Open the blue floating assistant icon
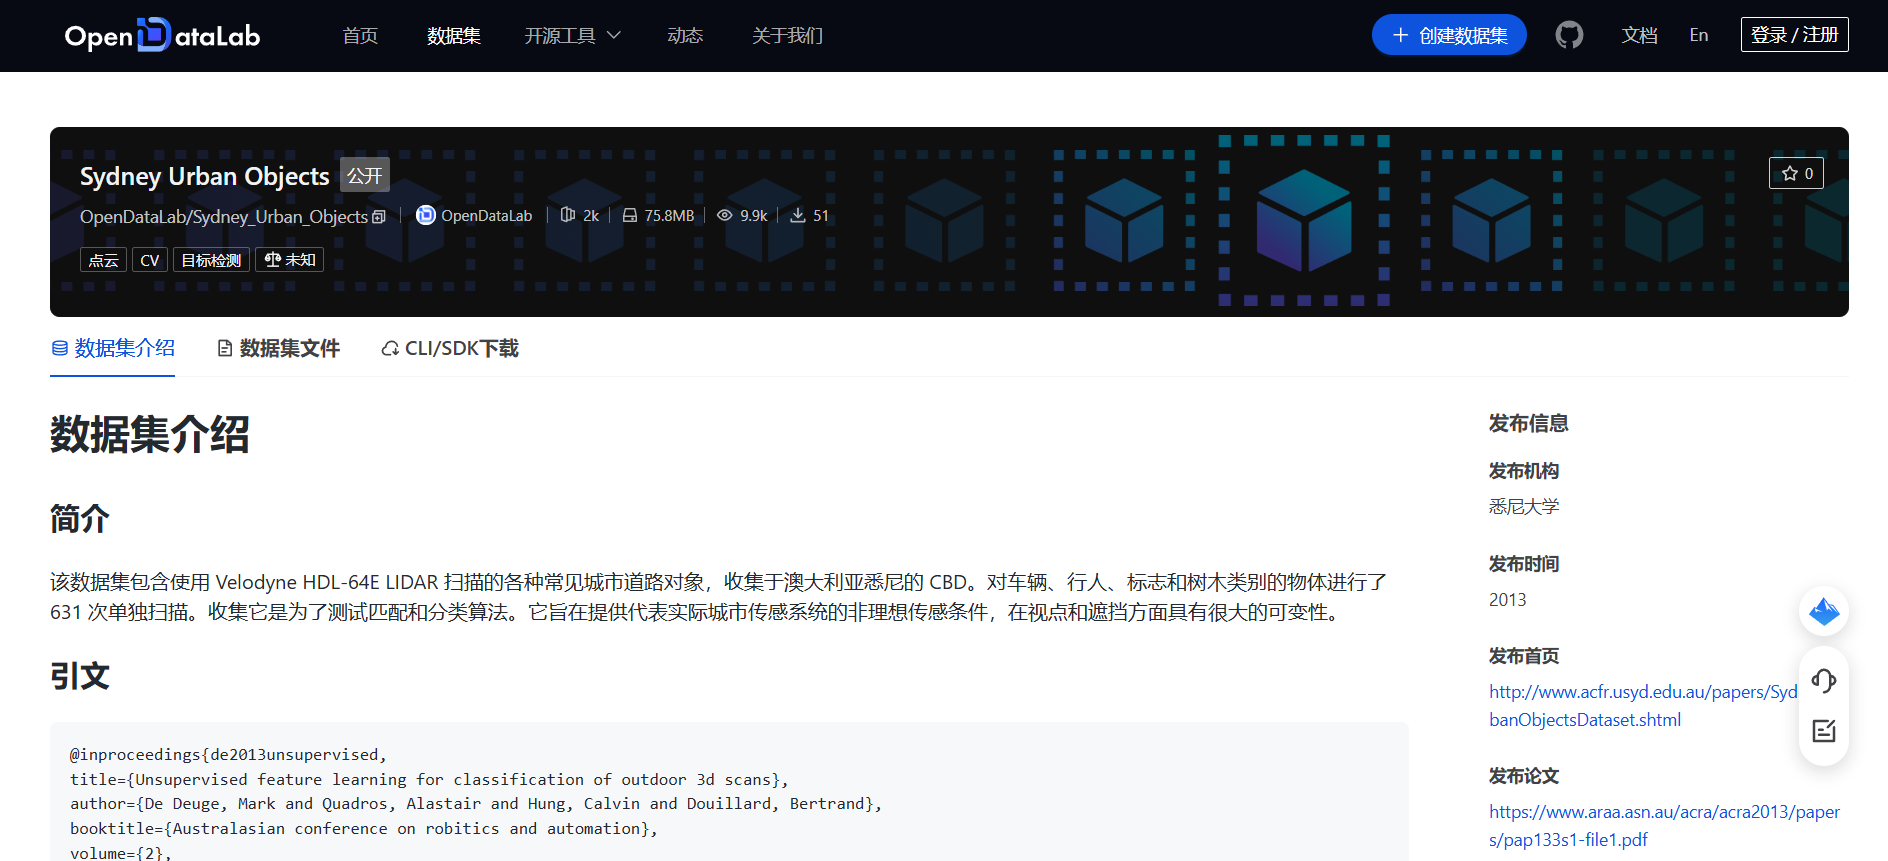Image resolution: width=1888 pixels, height=861 pixels. click(x=1824, y=611)
